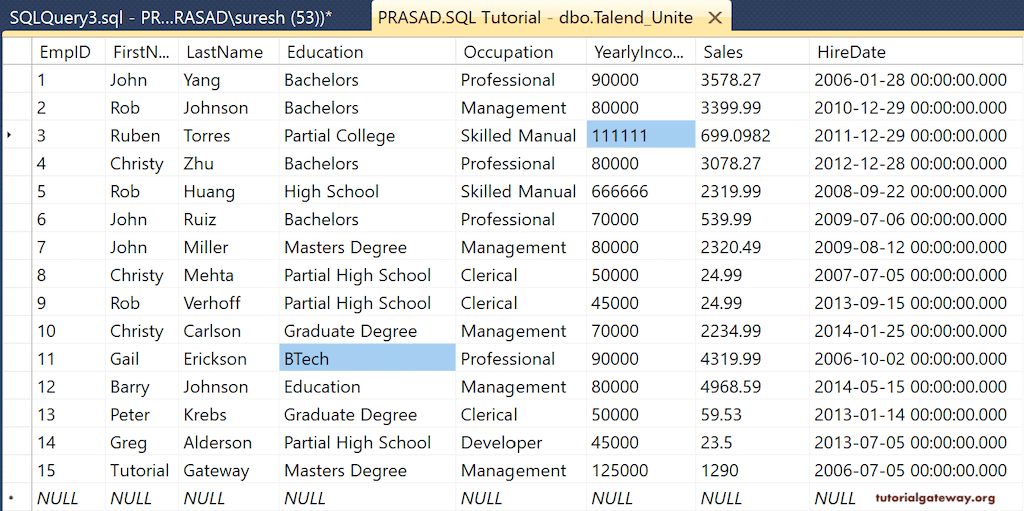Click the 4968.59 Sales cell
1024x511 pixels.
coord(731,387)
